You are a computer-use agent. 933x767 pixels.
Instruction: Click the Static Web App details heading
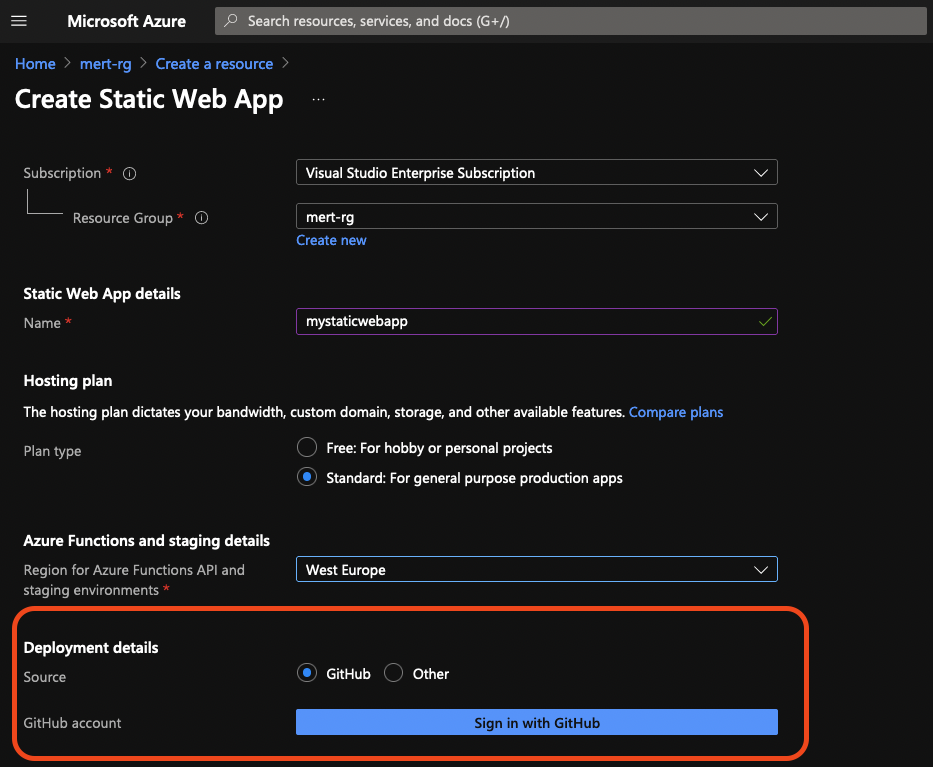pyautogui.click(x=102, y=294)
